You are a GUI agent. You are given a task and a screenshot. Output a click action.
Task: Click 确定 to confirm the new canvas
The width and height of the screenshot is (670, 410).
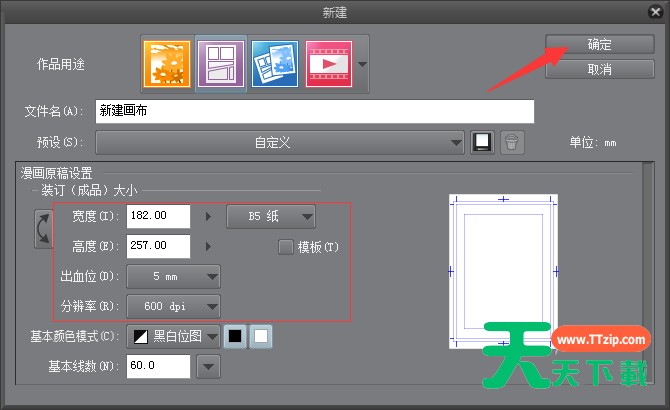click(x=599, y=44)
